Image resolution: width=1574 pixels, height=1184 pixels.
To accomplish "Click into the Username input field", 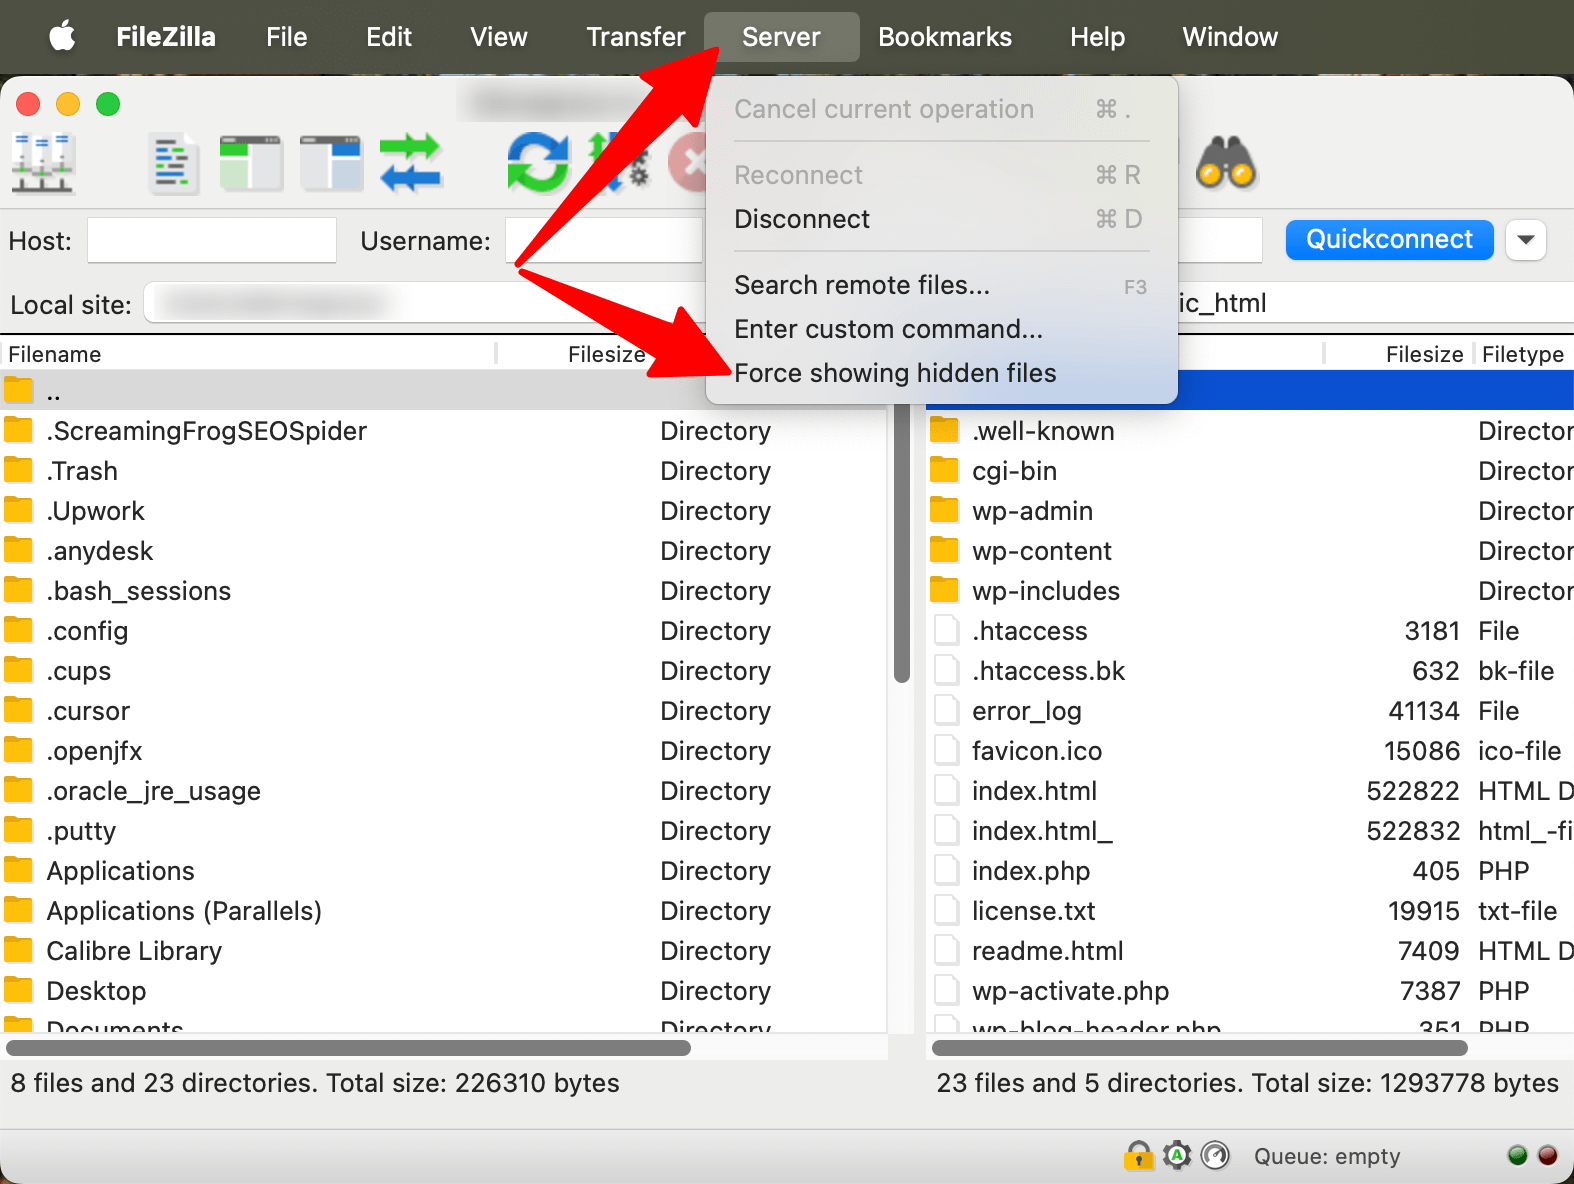I will tap(605, 240).
